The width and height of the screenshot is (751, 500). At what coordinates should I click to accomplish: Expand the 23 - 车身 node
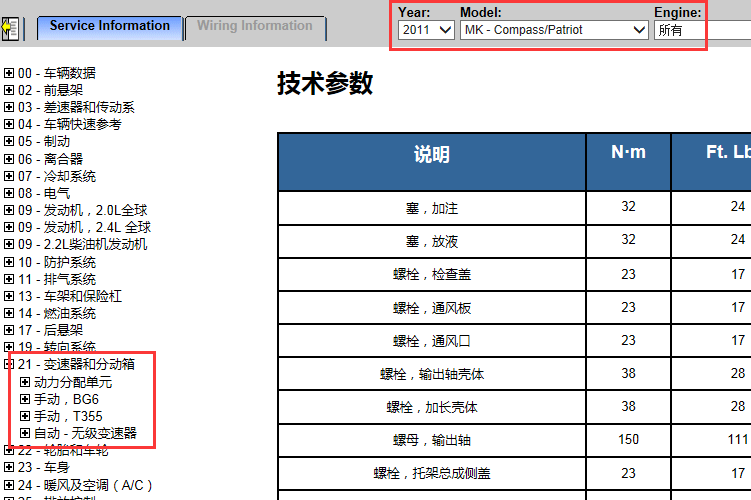9,467
